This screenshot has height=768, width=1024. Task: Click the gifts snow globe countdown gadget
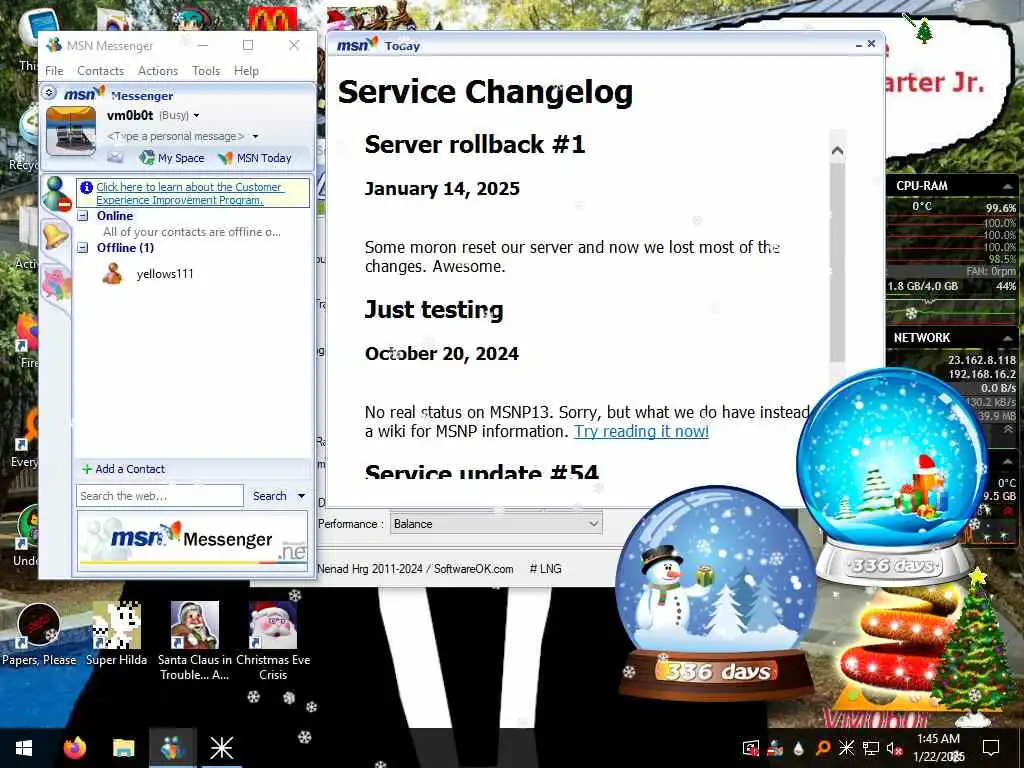[x=893, y=477]
